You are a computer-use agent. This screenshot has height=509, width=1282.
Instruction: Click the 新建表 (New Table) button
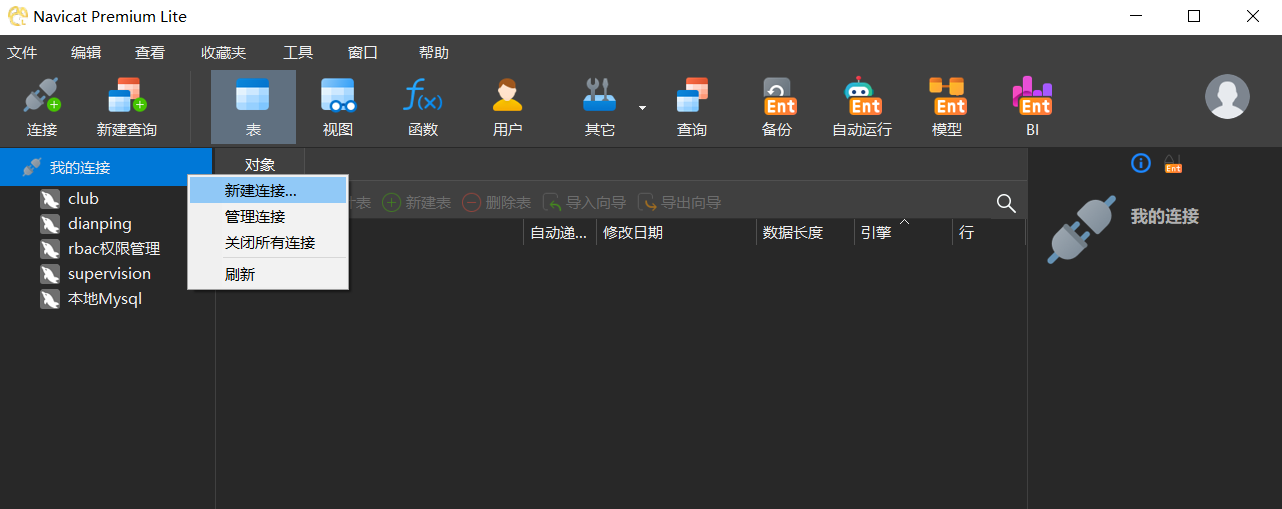(x=417, y=203)
